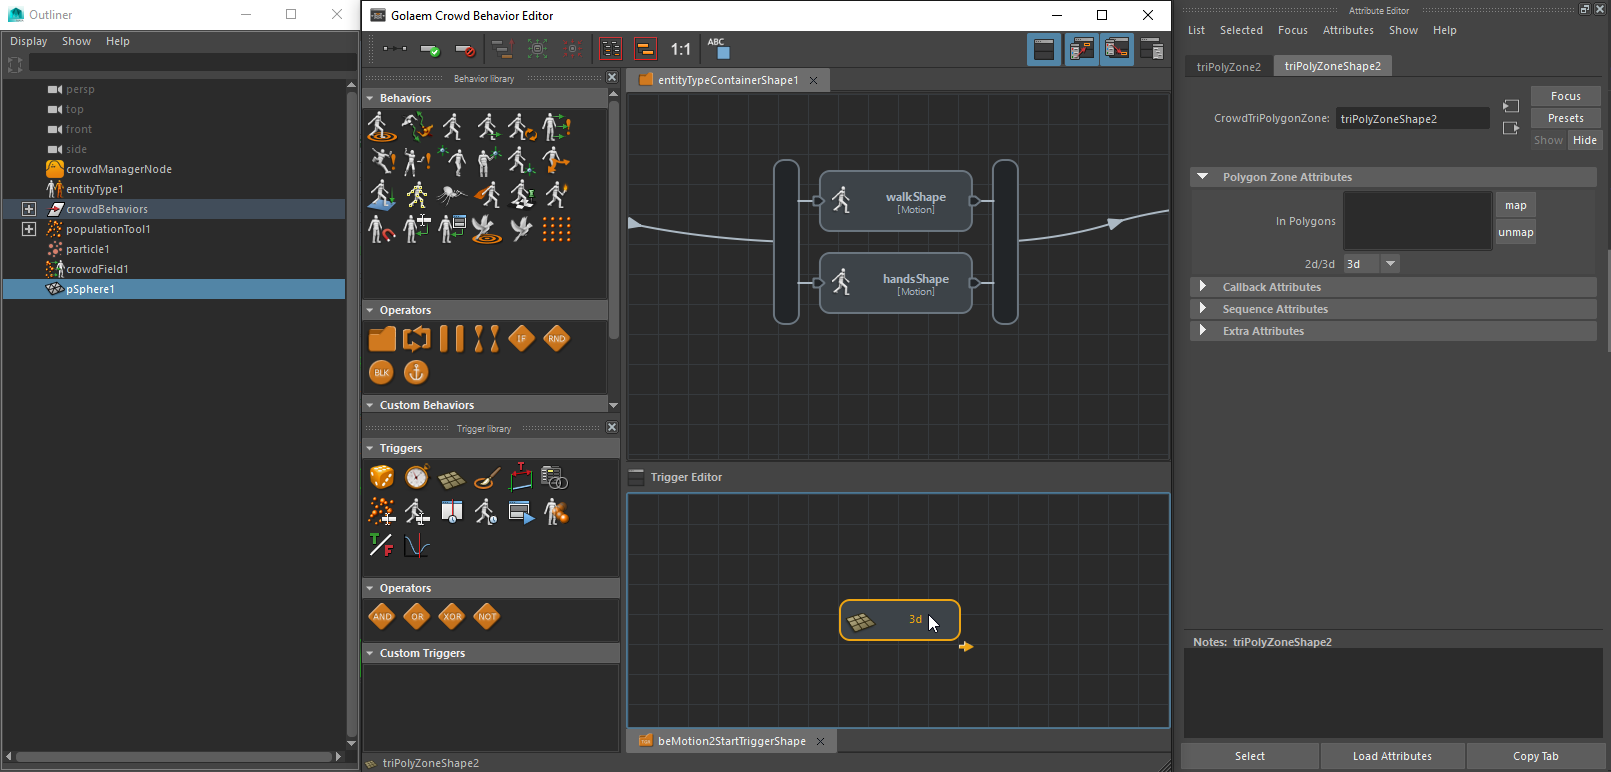Viewport: 1611px width, 772px height.
Task: Click the unmap button
Action: 1515,232
